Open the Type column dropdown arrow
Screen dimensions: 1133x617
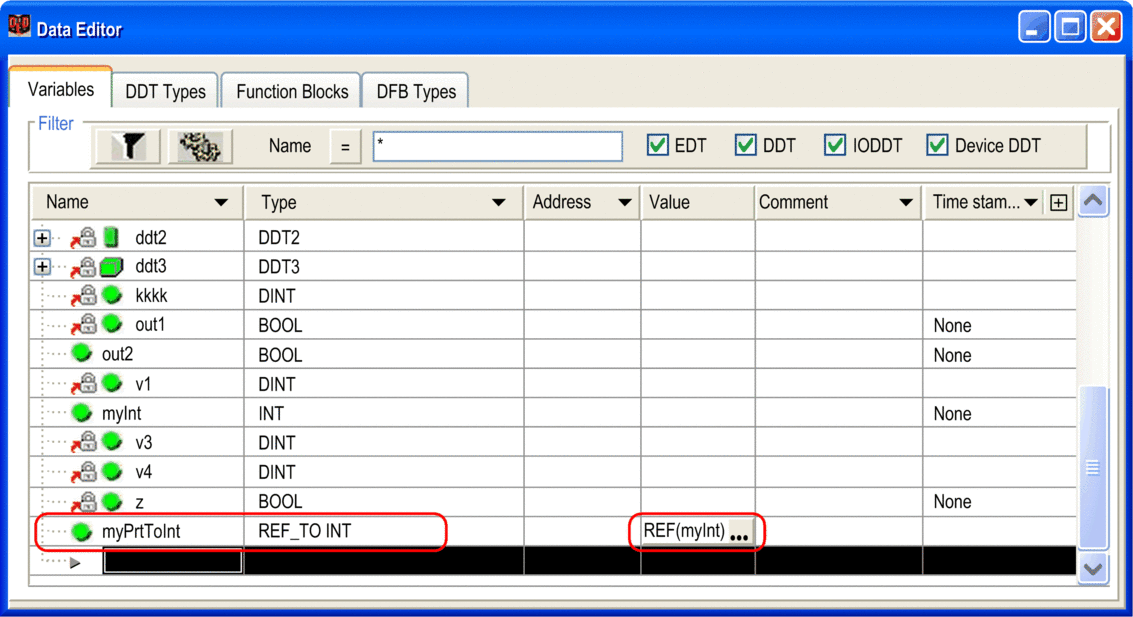coord(498,203)
